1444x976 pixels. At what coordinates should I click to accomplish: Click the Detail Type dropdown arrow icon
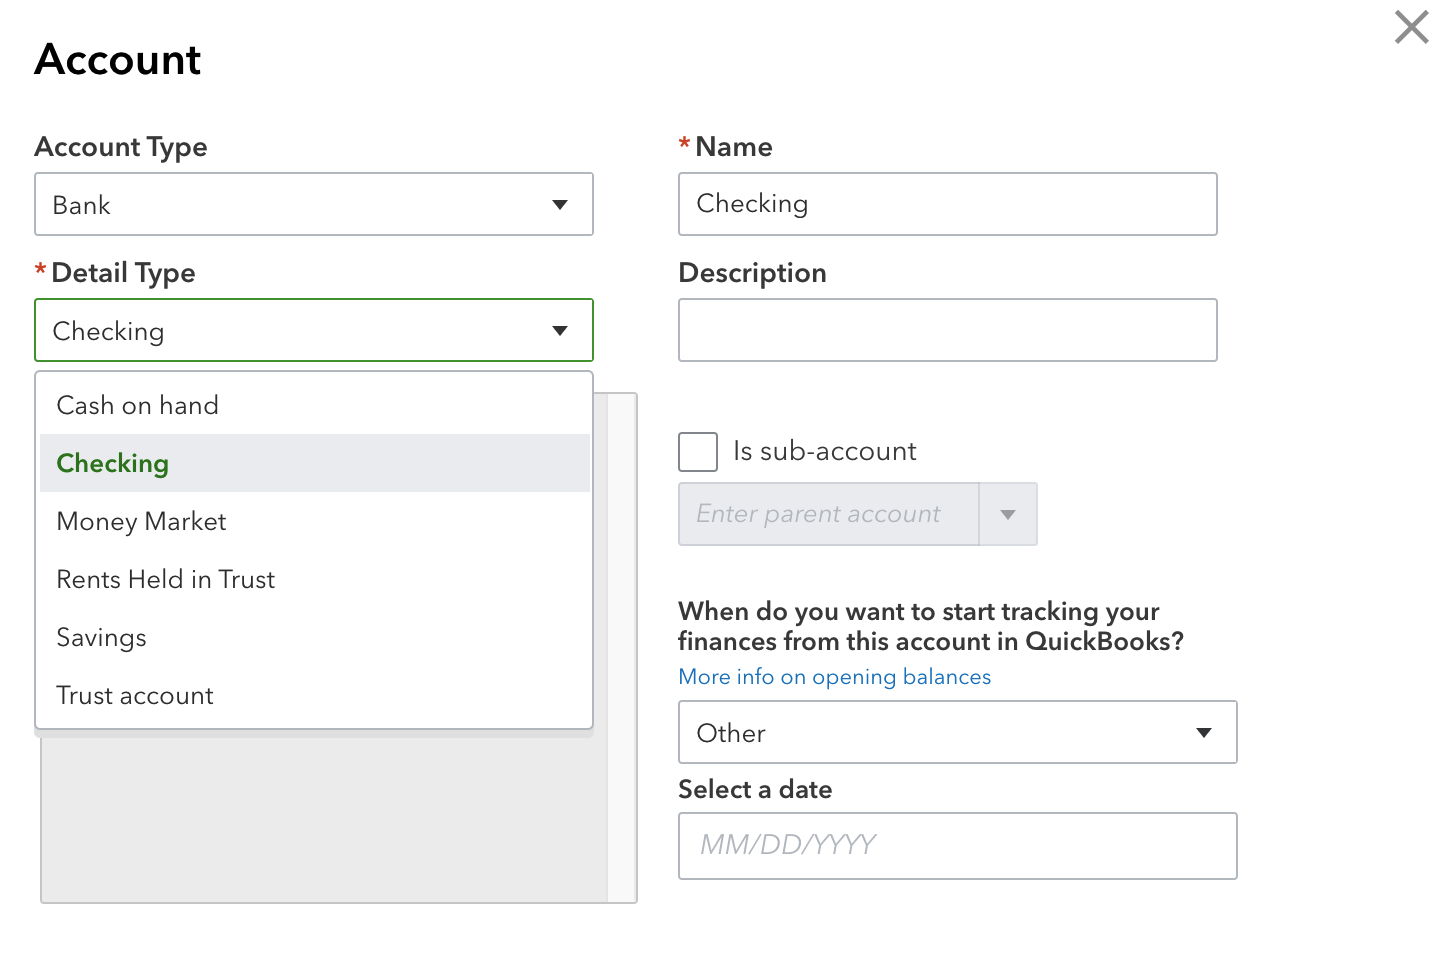560,330
